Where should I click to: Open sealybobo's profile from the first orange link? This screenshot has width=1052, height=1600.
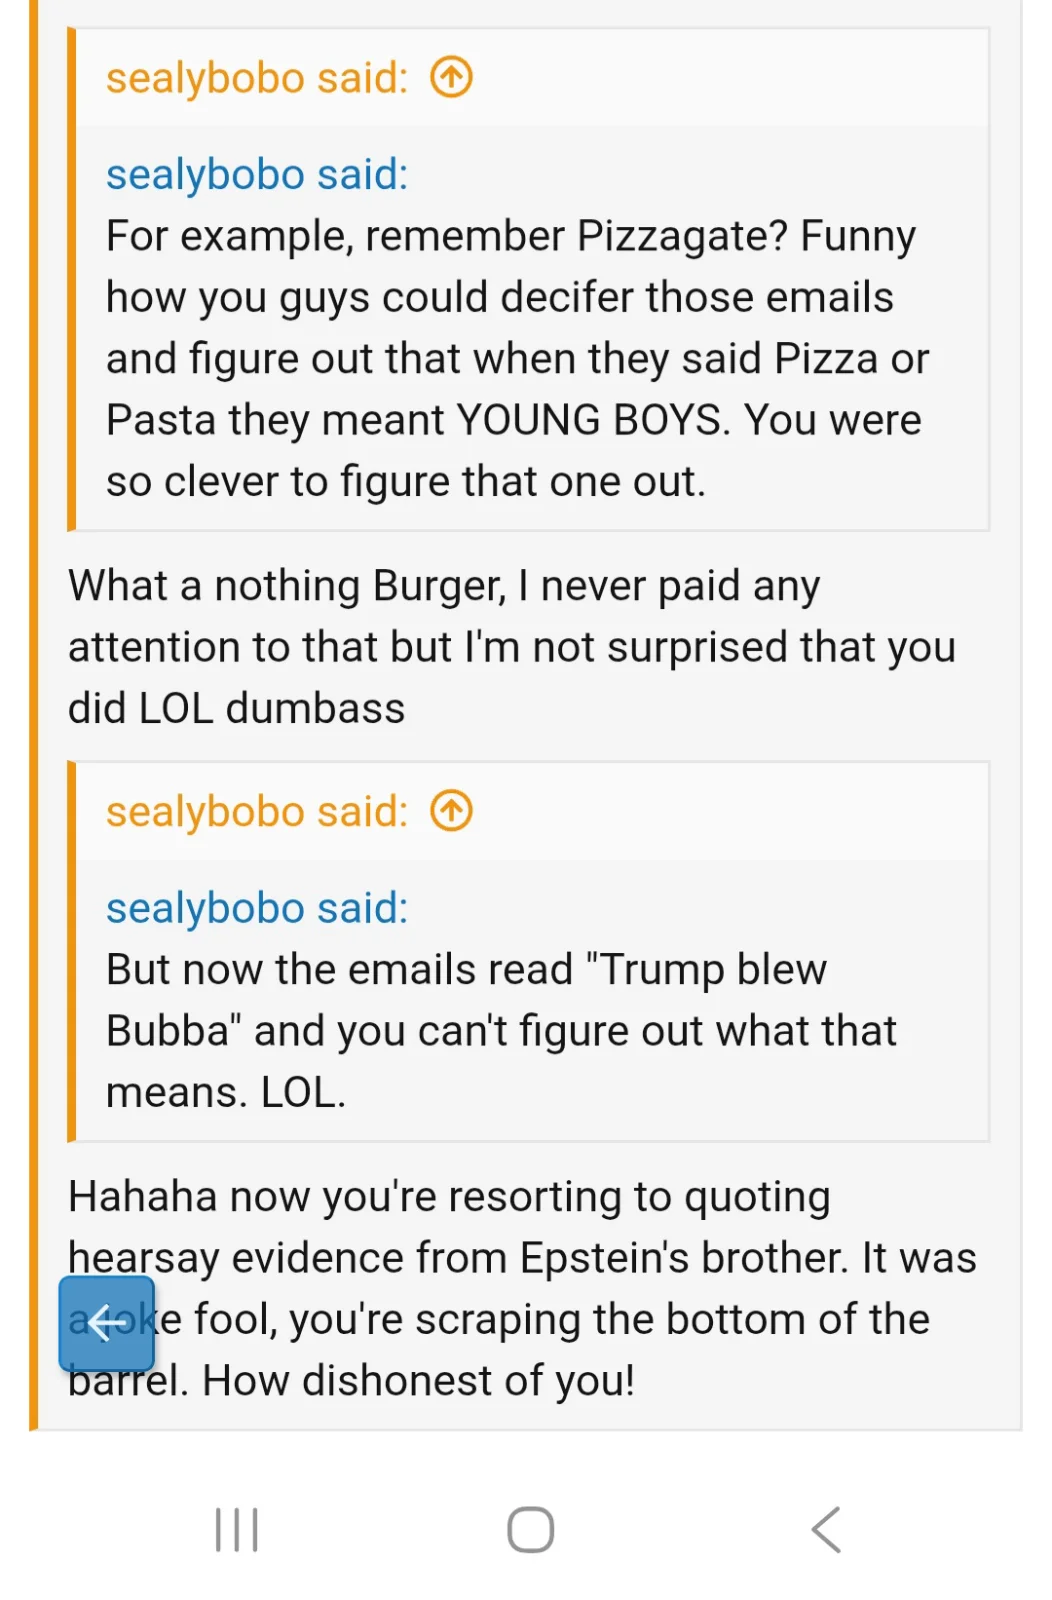pos(254,77)
